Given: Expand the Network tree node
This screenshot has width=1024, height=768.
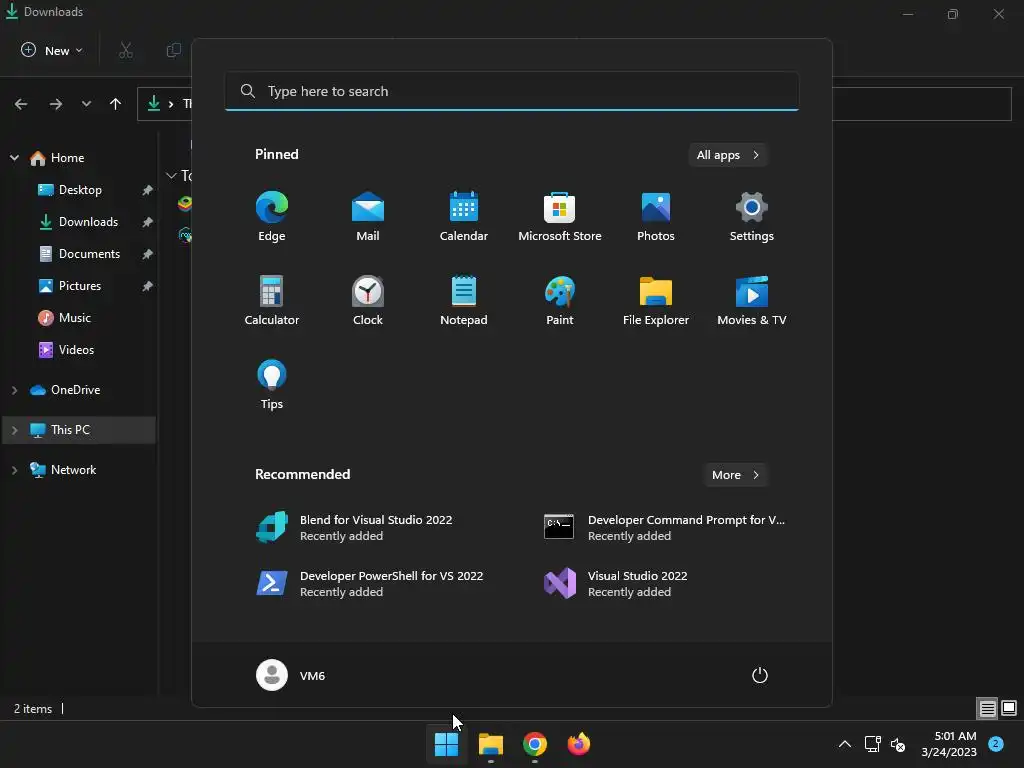Looking at the screenshot, I should coord(14,470).
